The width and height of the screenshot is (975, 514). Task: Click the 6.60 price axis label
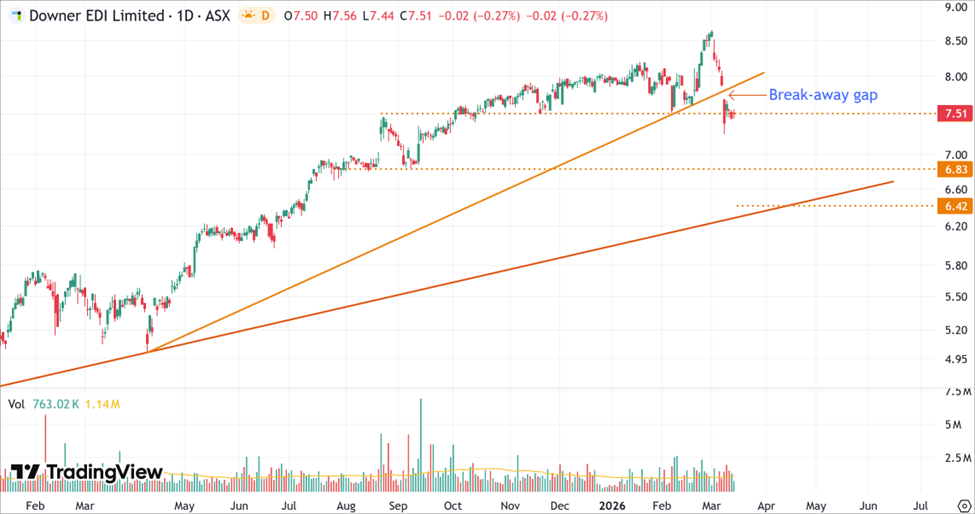click(x=955, y=190)
